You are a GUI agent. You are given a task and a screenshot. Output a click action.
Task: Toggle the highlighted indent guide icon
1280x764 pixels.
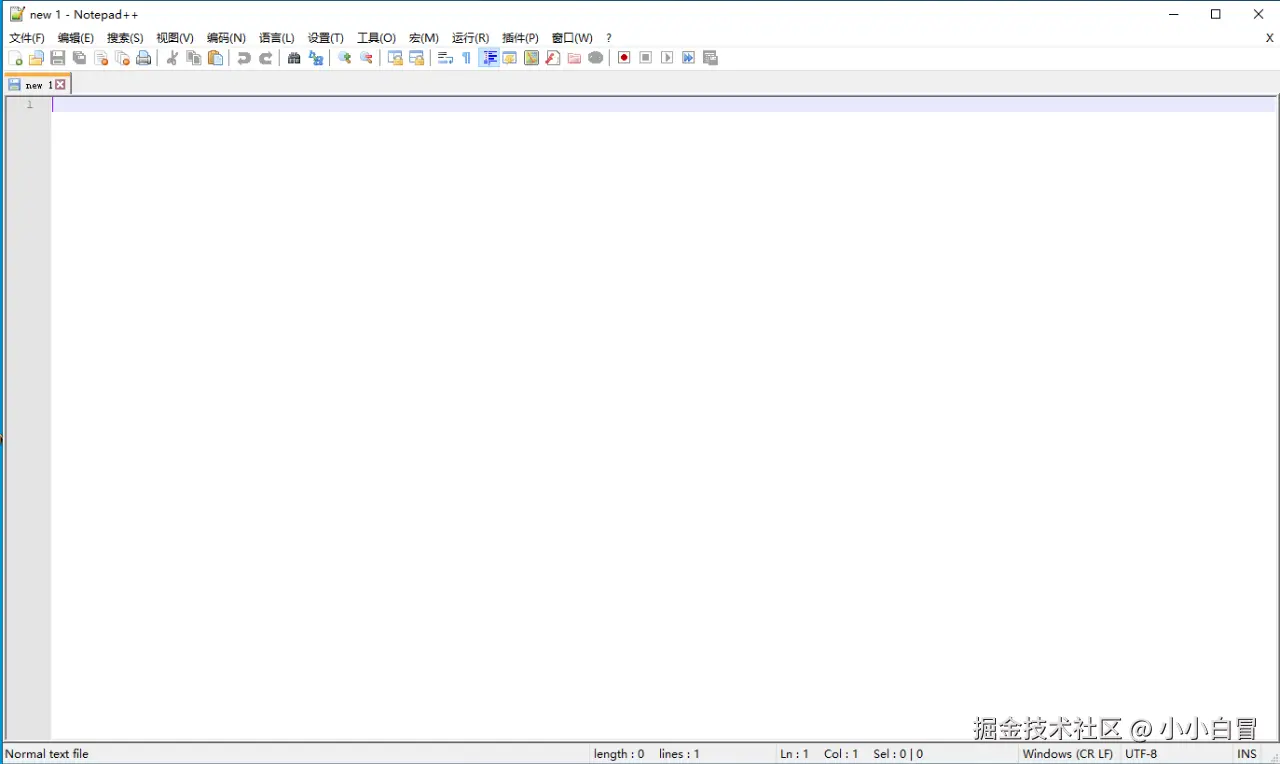(x=489, y=58)
